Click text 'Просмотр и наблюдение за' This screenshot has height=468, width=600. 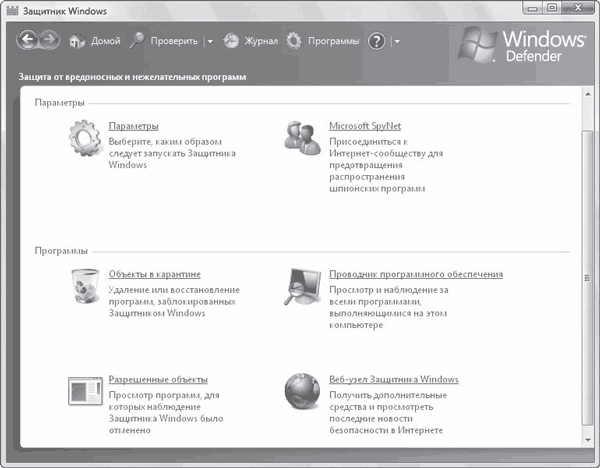pos(389,290)
